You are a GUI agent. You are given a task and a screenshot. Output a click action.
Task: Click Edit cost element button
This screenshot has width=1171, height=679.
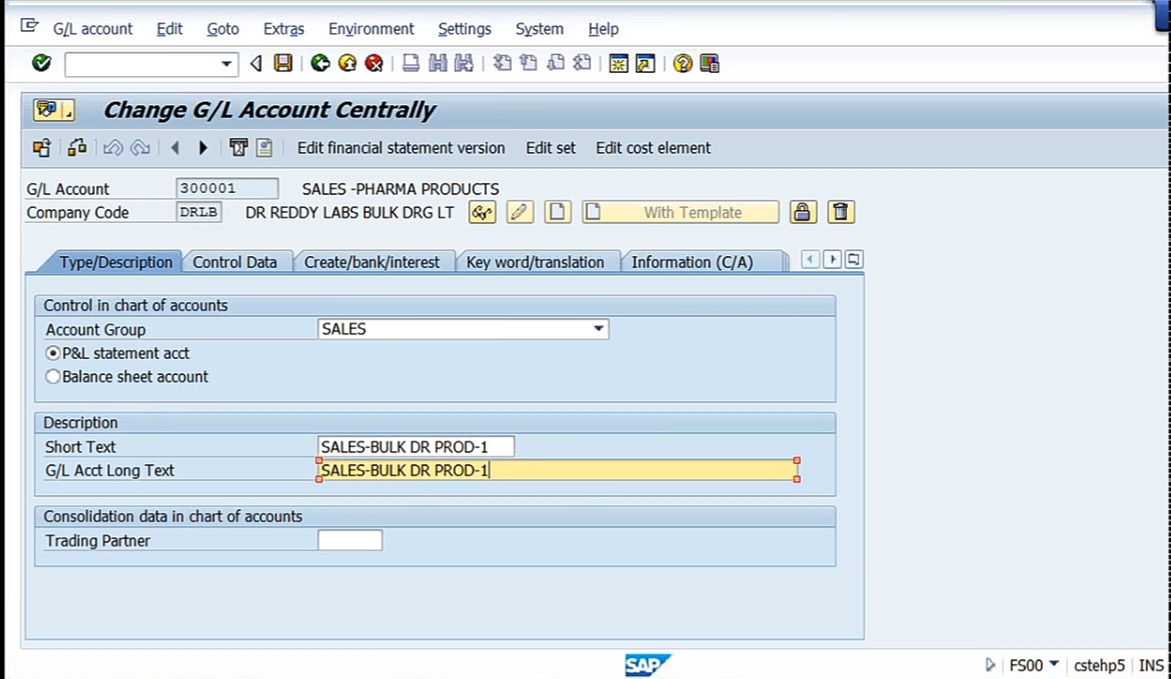tap(653, 148)
